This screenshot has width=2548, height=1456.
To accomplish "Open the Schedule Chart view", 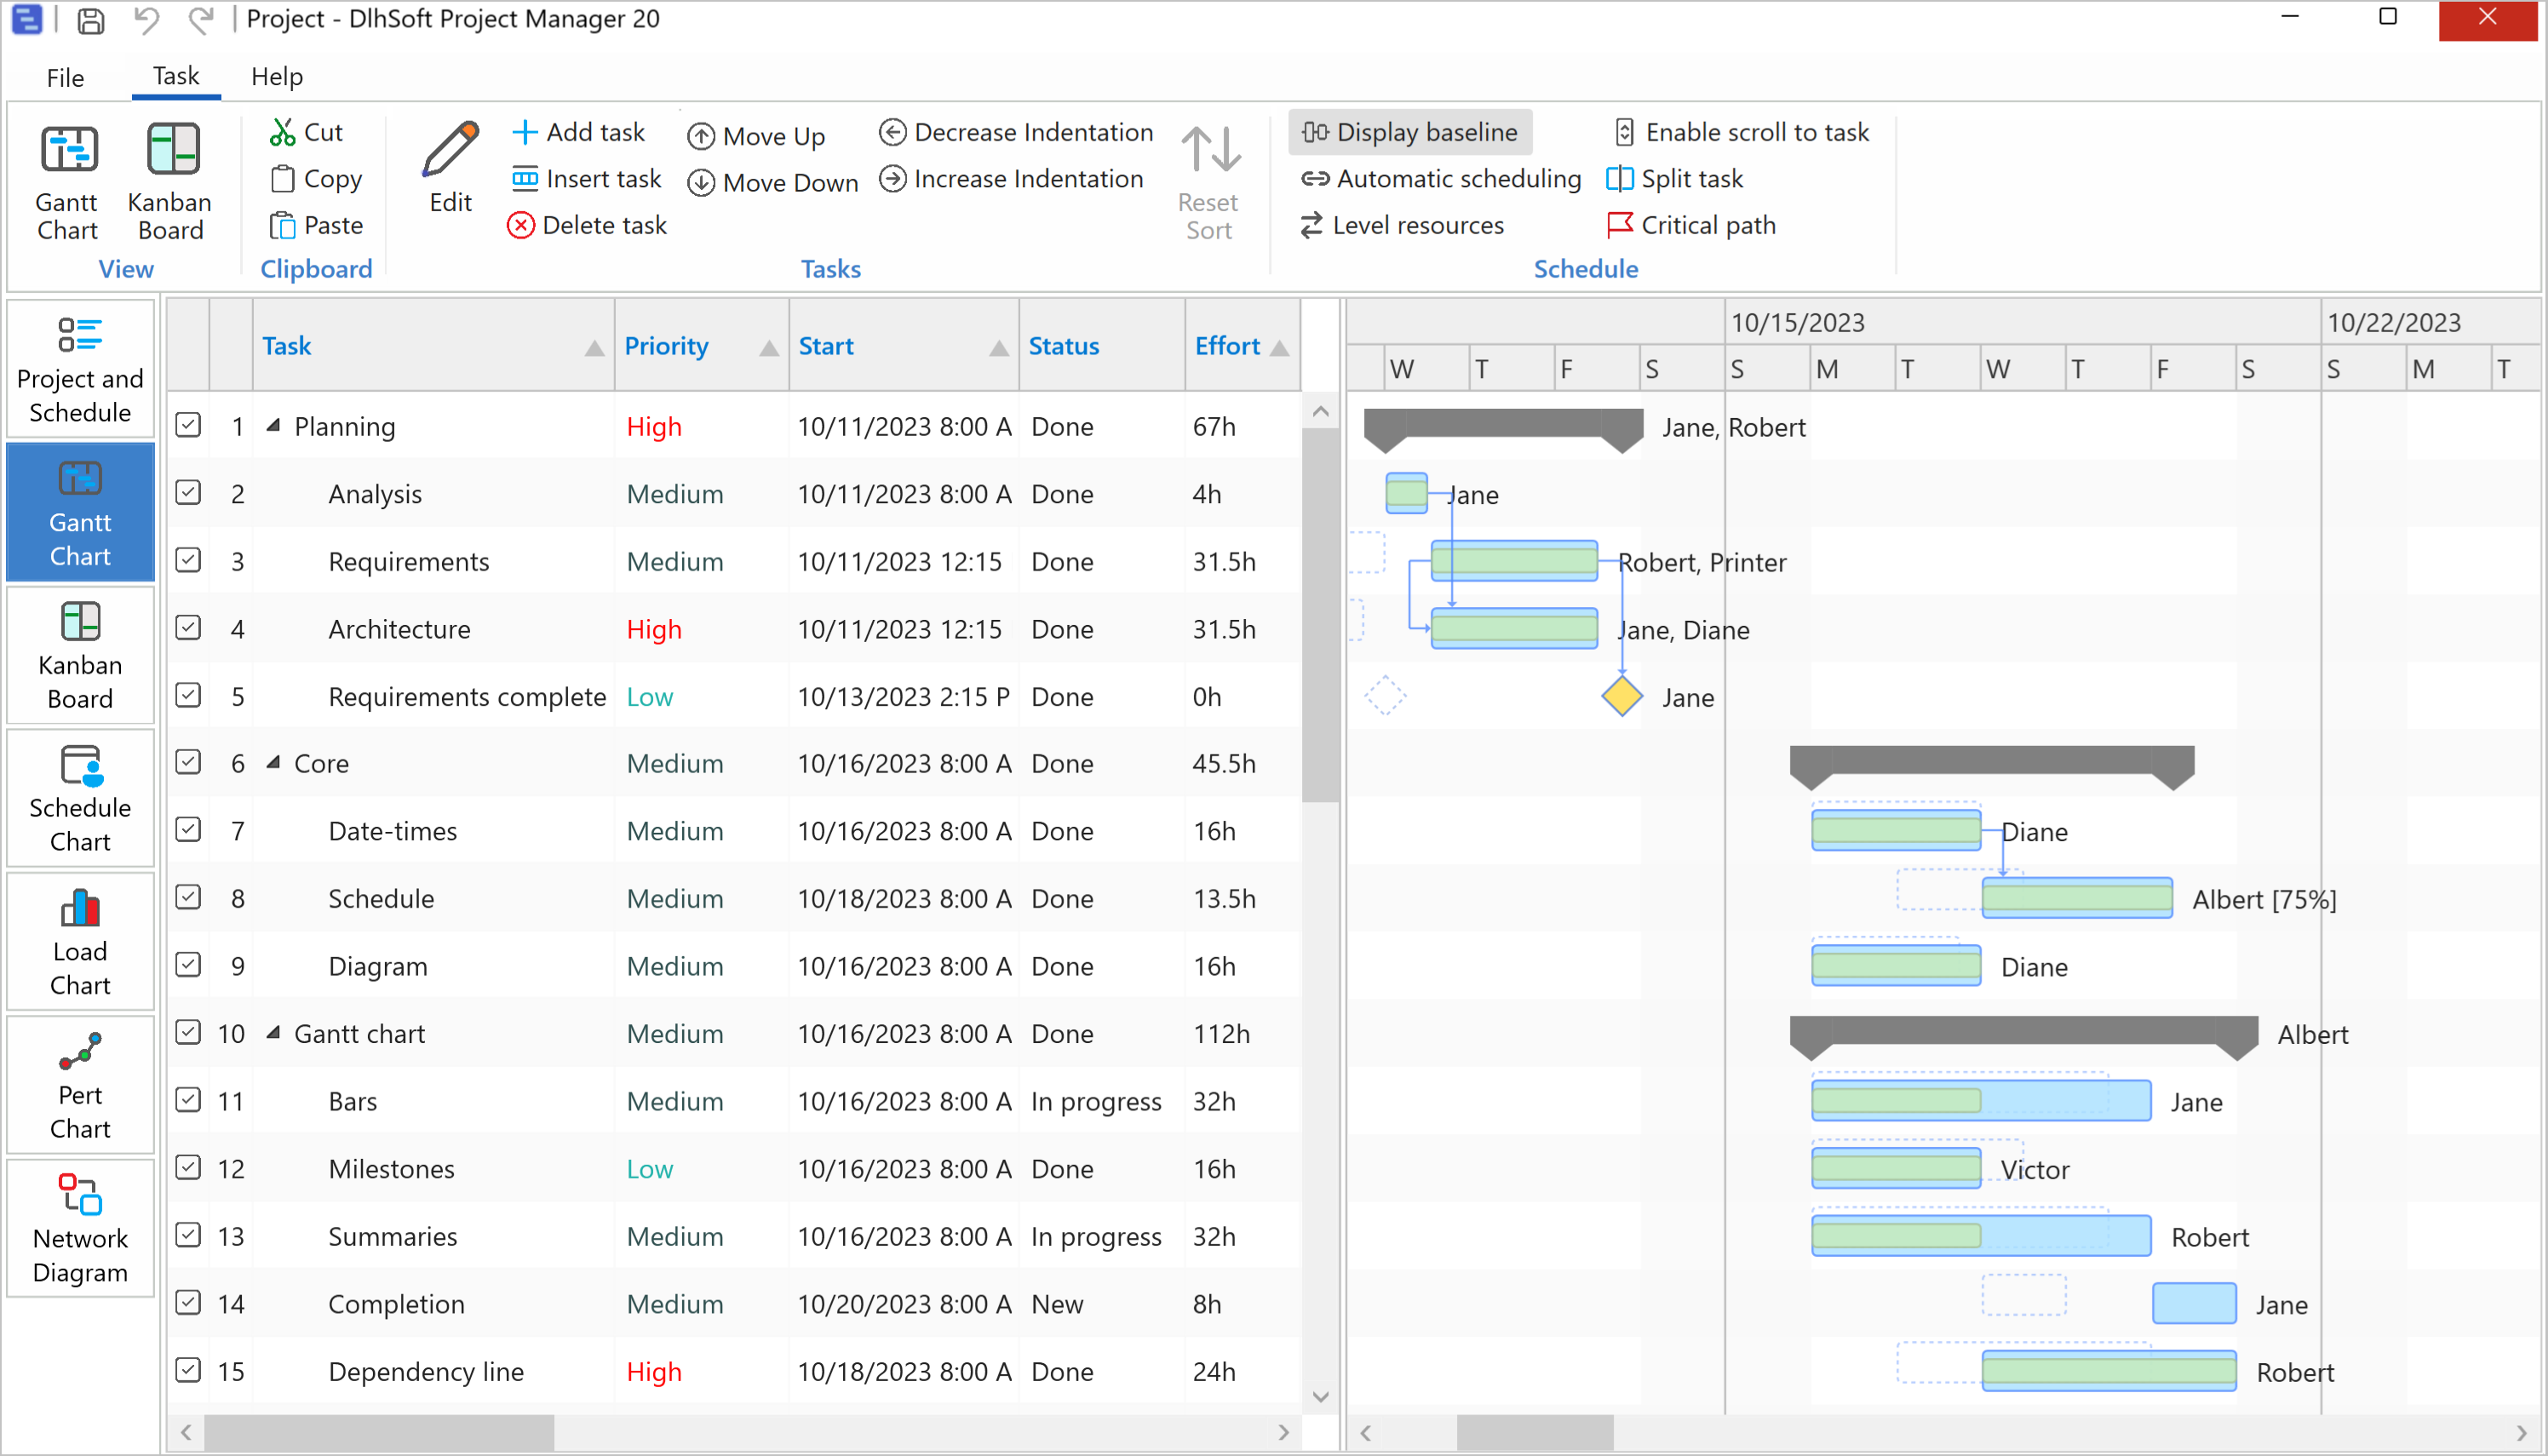I will pos(80,797).
